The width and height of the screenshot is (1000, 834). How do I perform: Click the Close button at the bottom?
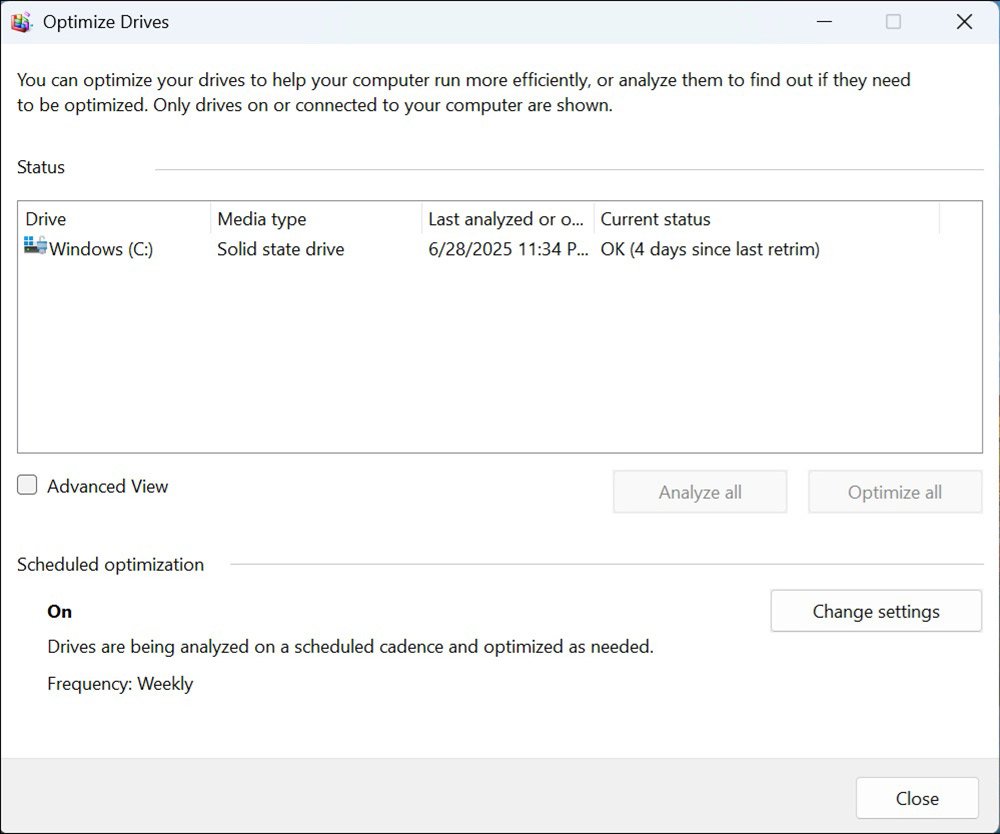point(917,798)
